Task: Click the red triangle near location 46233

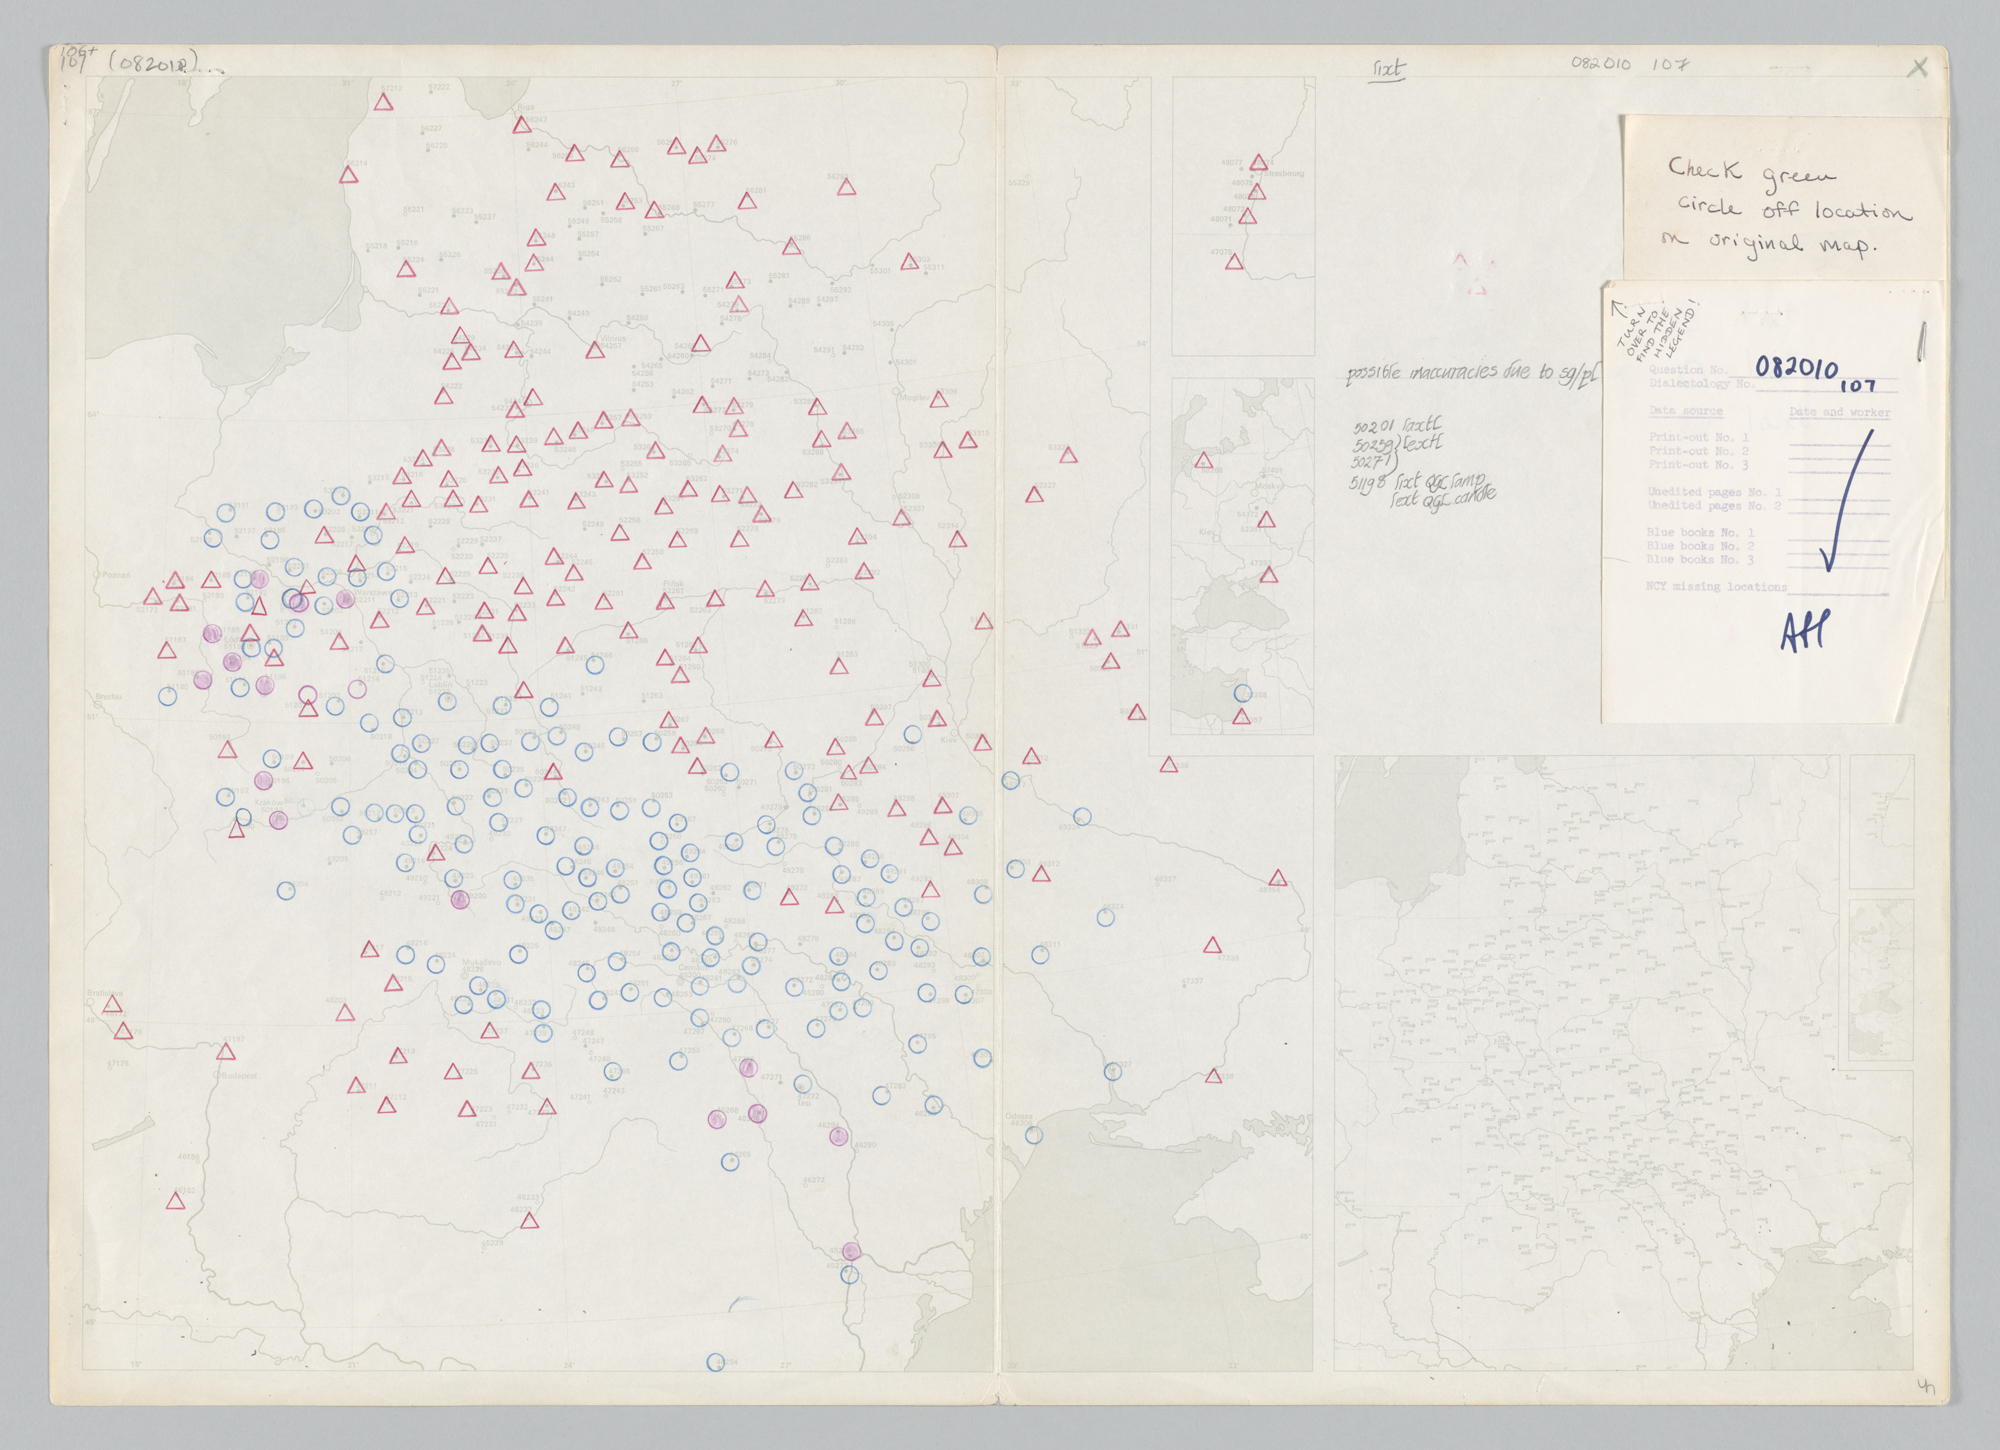Action: 530,1221
